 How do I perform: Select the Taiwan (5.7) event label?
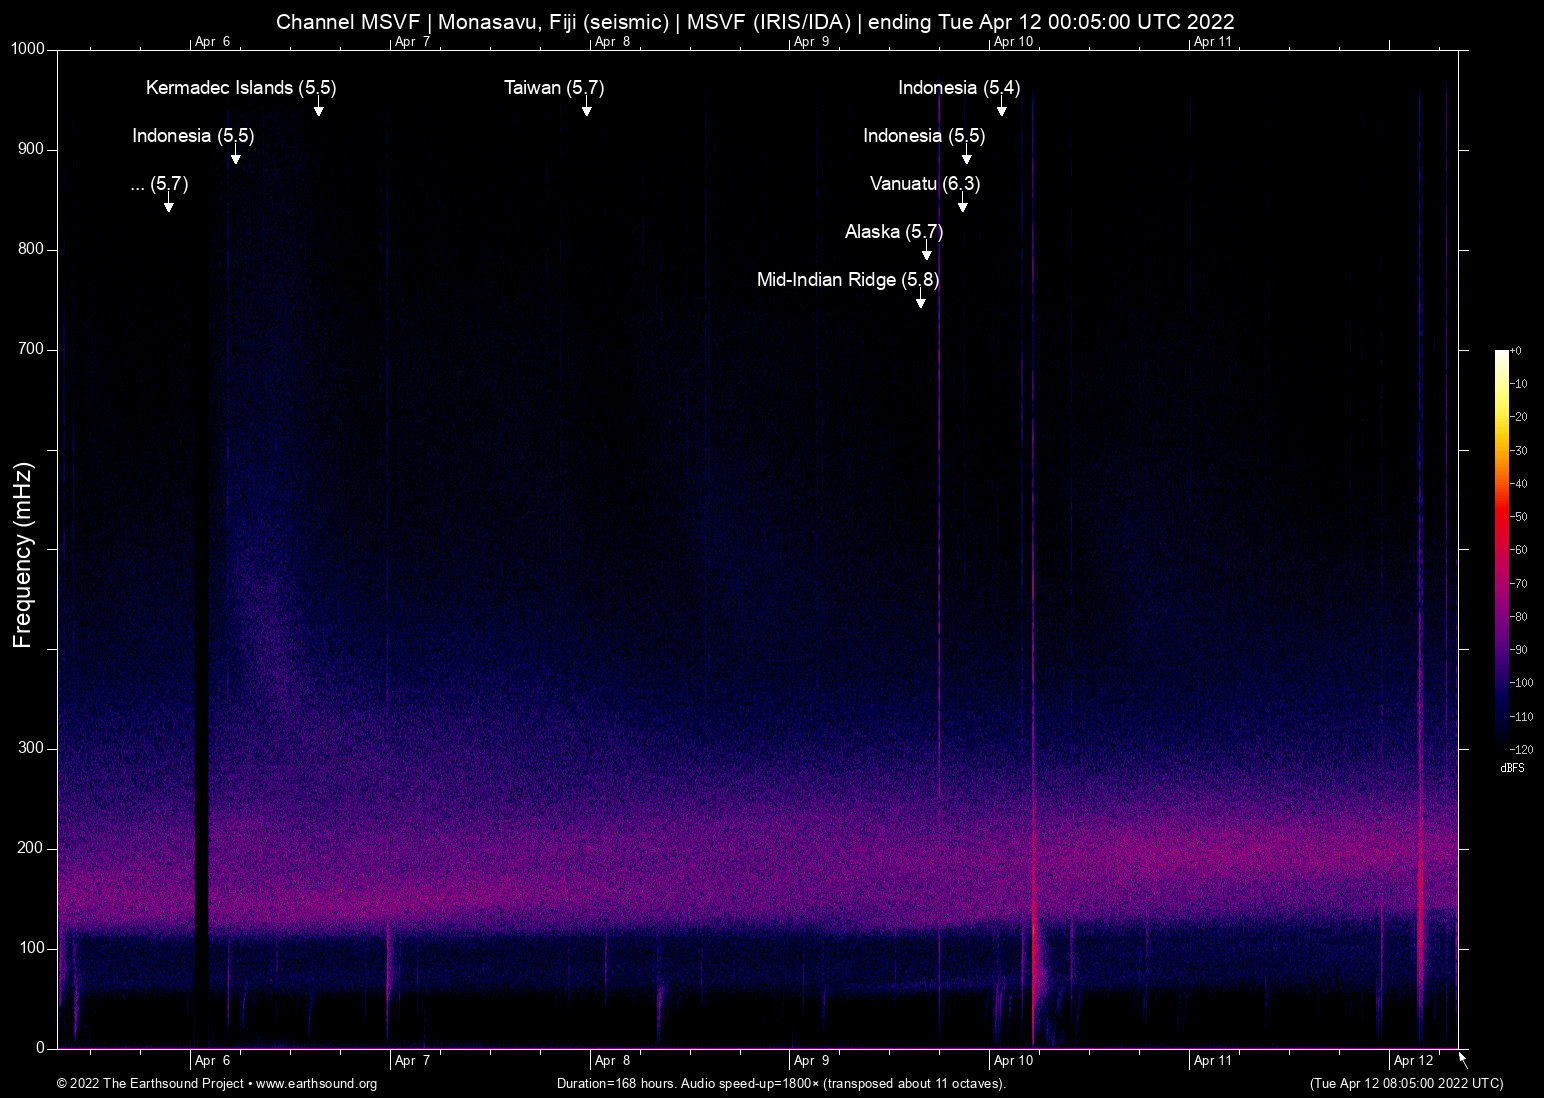coord(554,88)
